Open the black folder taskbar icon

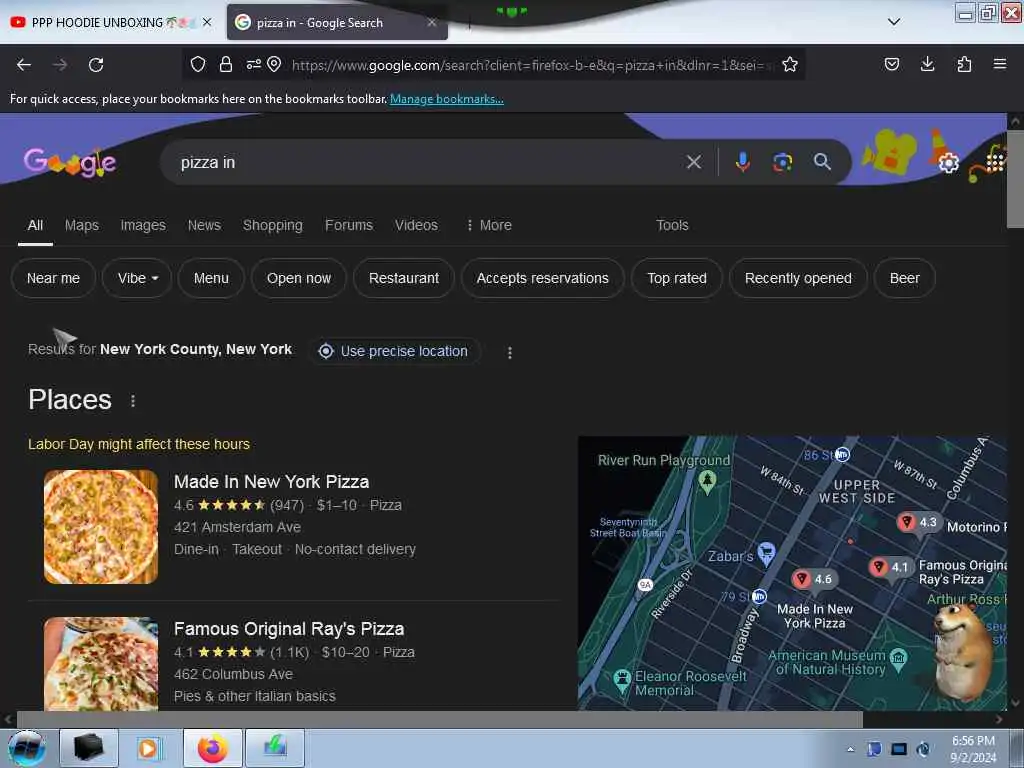(89, 748)
